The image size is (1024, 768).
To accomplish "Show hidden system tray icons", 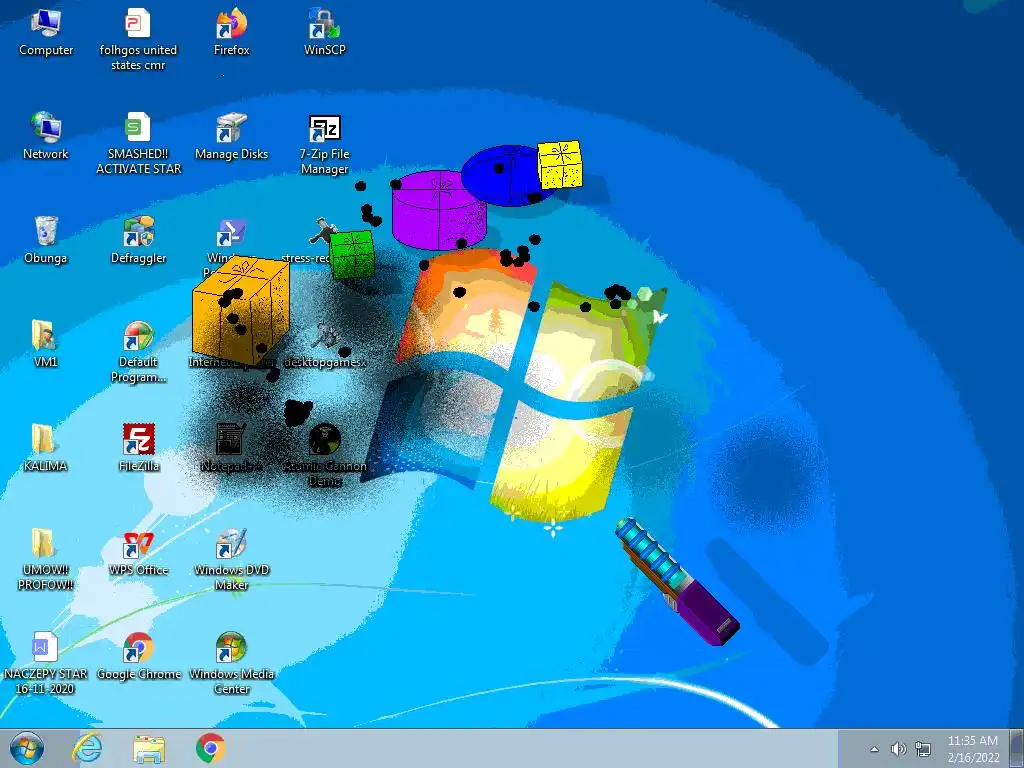I will click(874, 749).
